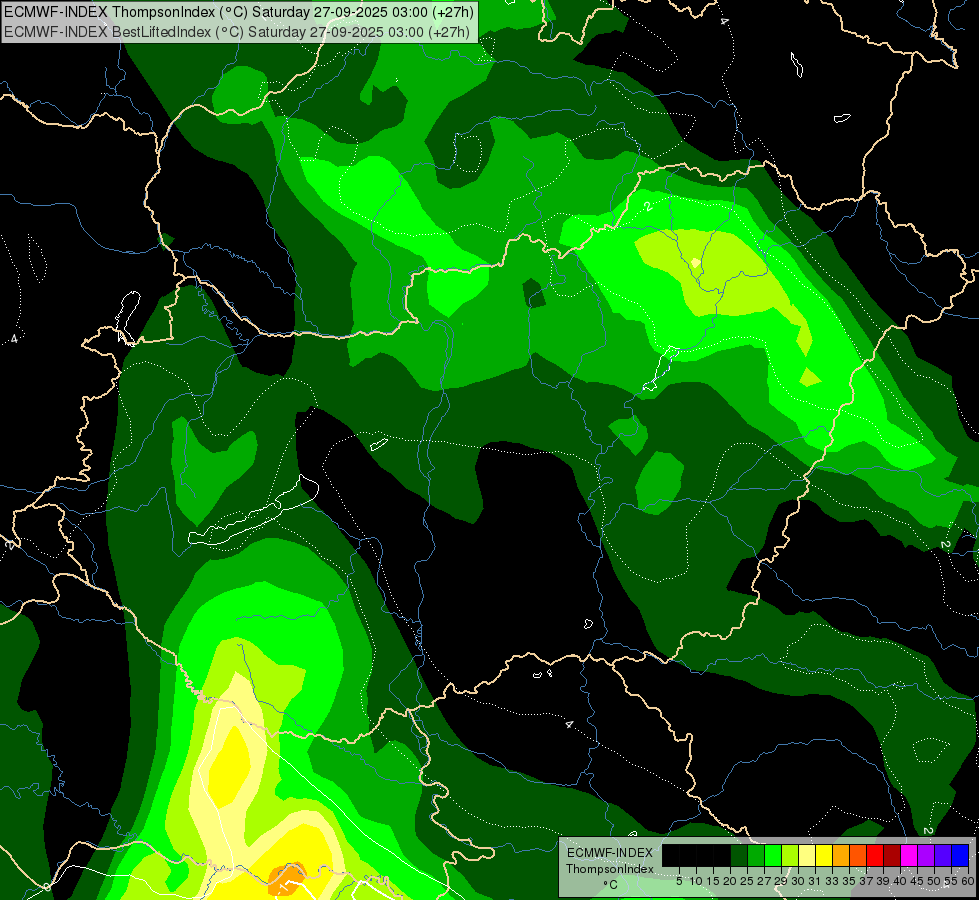This screenshot has width=979, height=900.
Task: Choose the pale yellow 30–31 legend swatch
Action: point(806,855)
